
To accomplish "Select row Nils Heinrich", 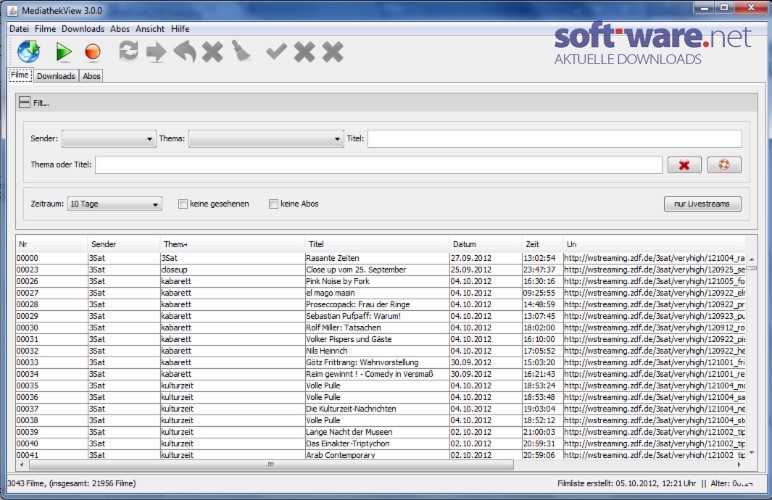I will (x=380, y=351).
